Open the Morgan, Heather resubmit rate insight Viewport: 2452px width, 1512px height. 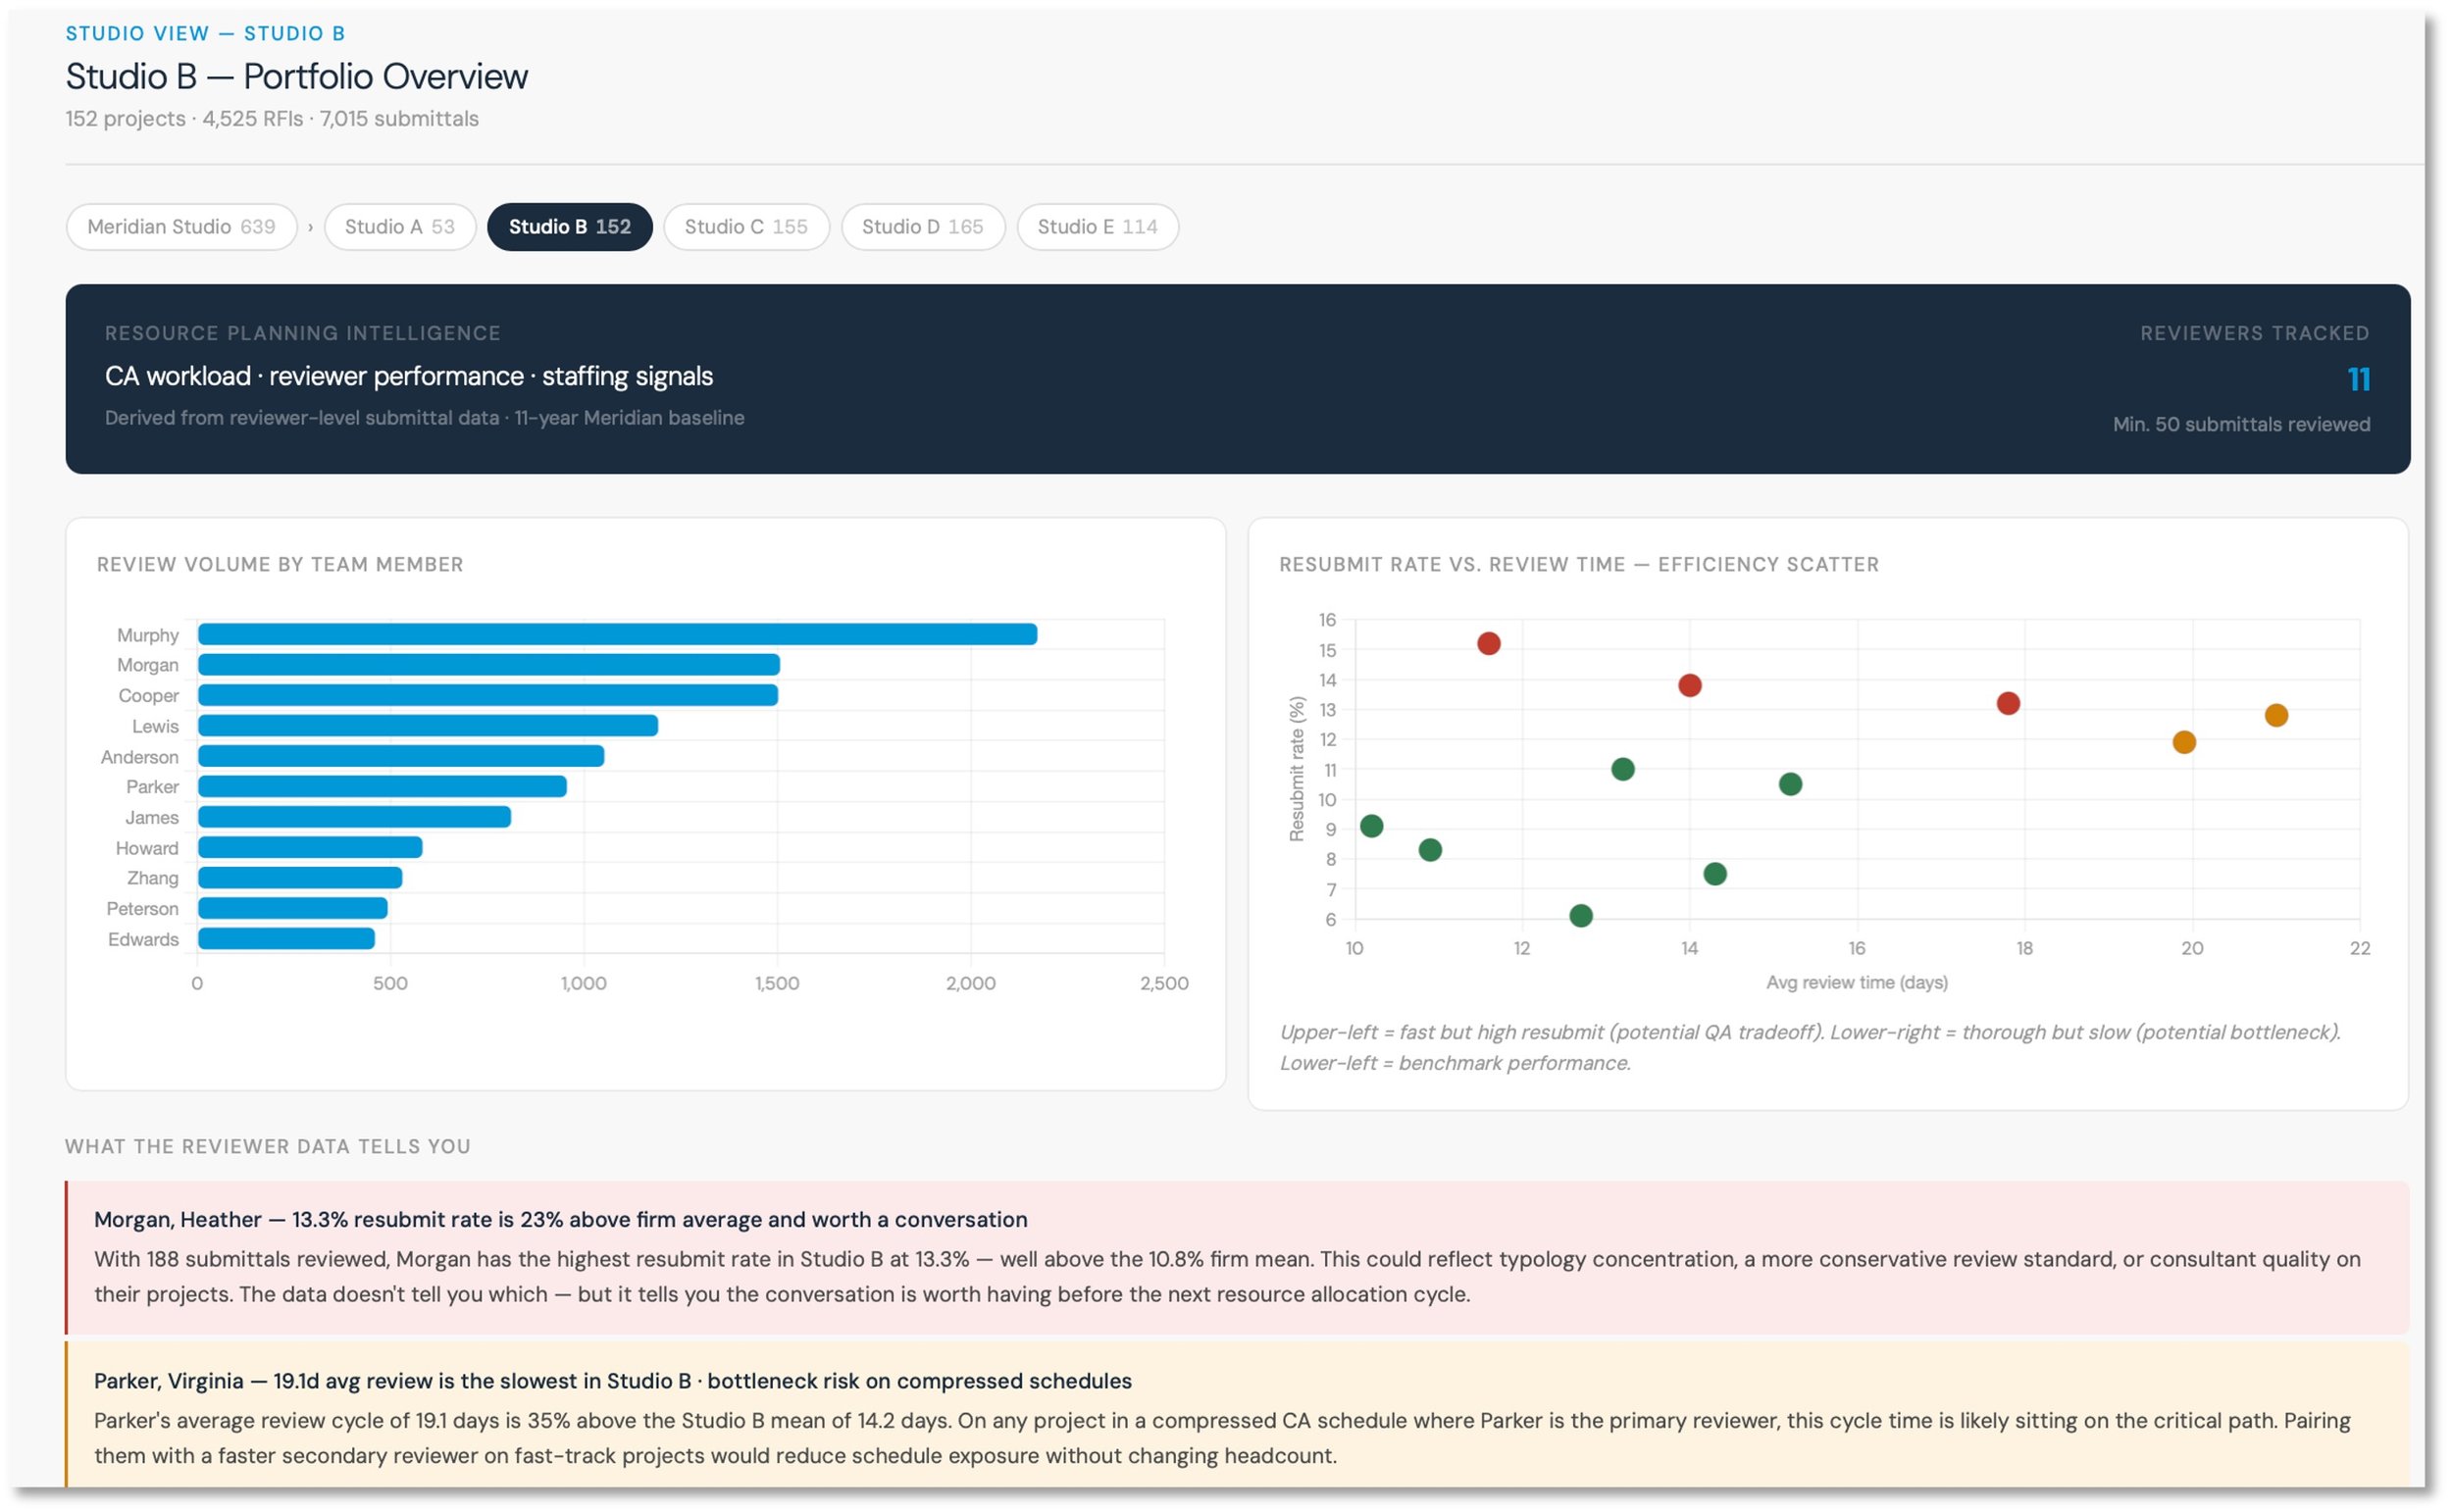click(1238, 1258)
